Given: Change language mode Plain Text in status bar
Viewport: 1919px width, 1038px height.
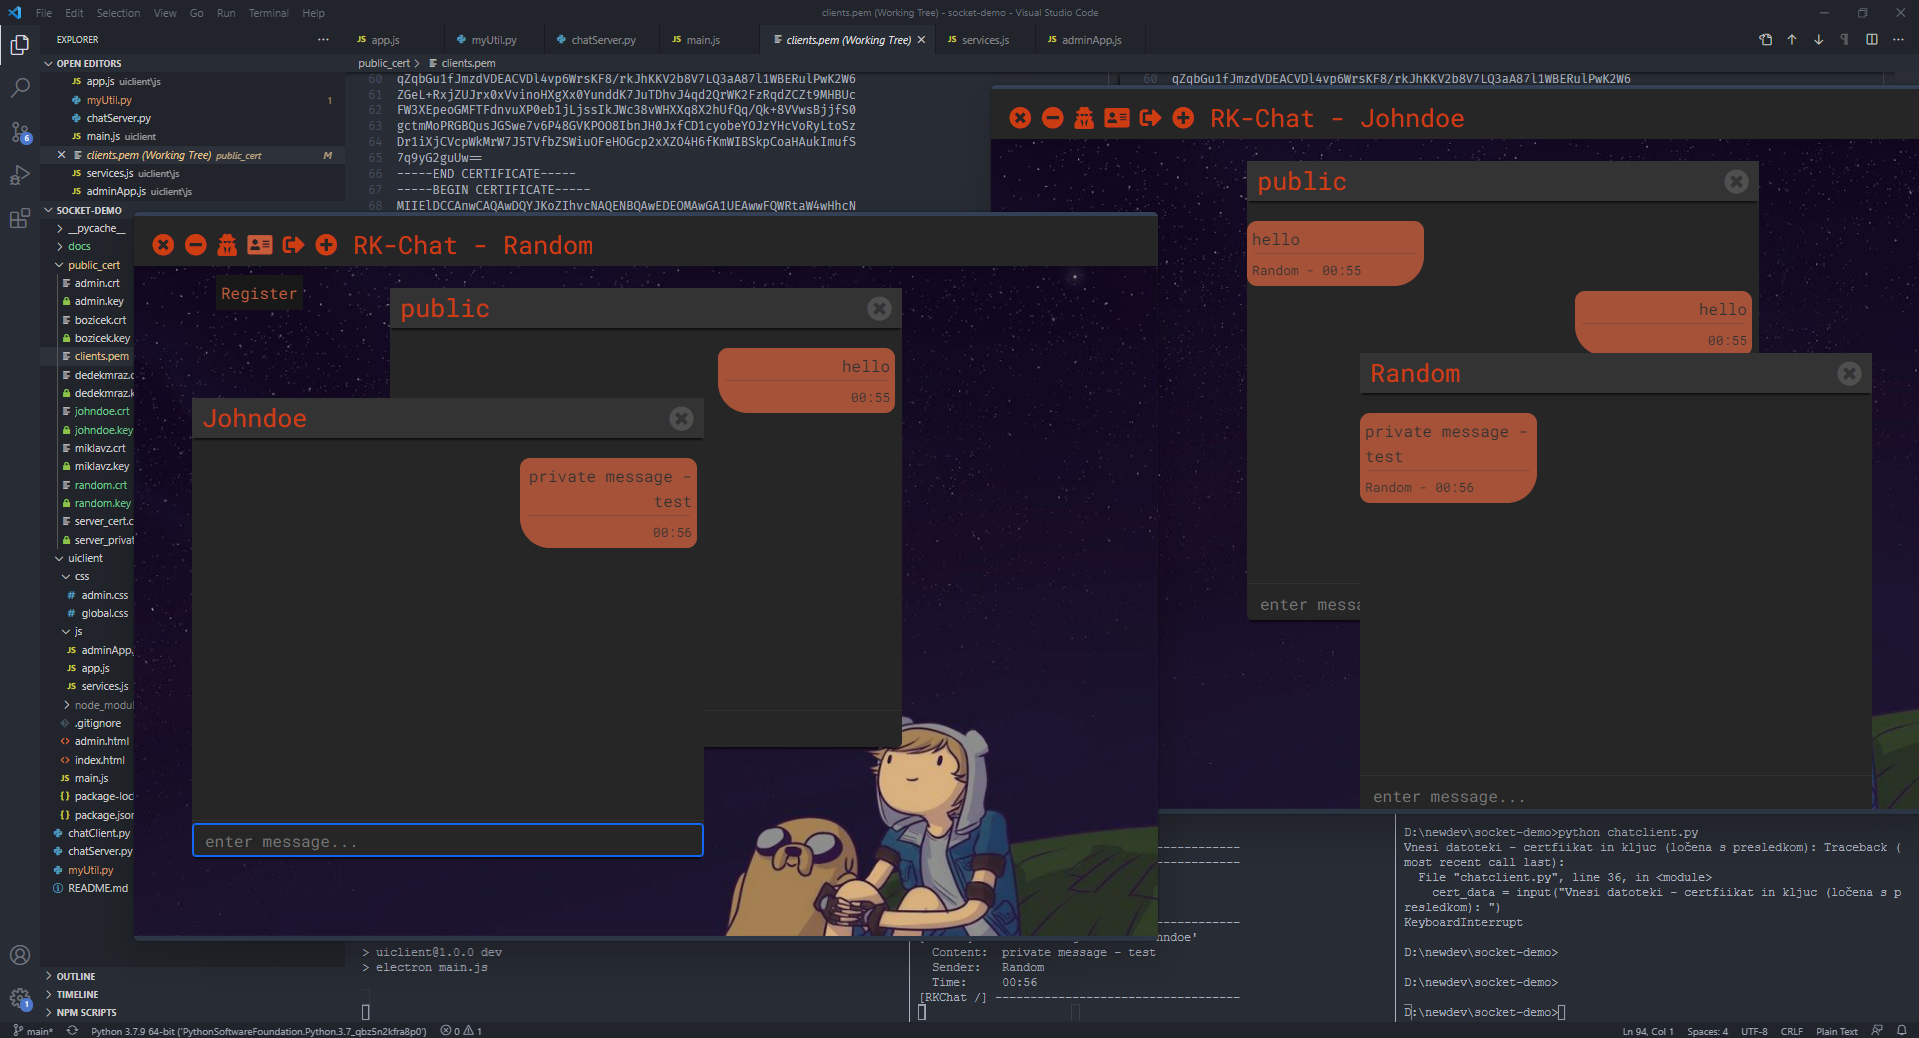Looking at the screenshot, I should [1836, 1031].
